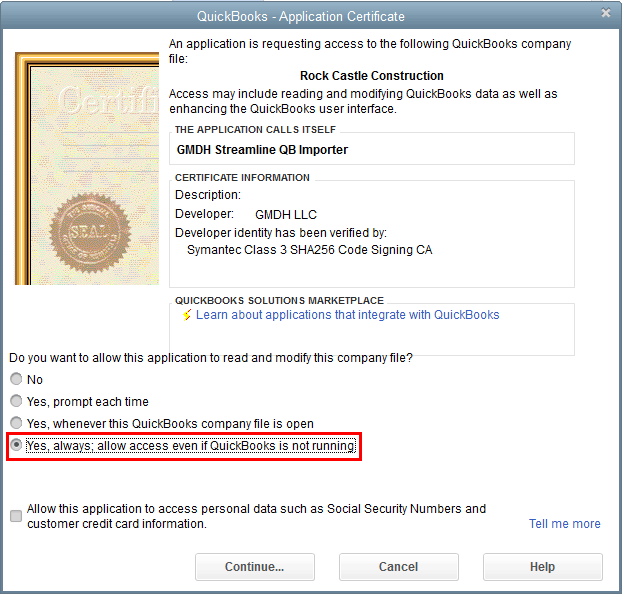Open the "Tell me more" link

(564, 524)
